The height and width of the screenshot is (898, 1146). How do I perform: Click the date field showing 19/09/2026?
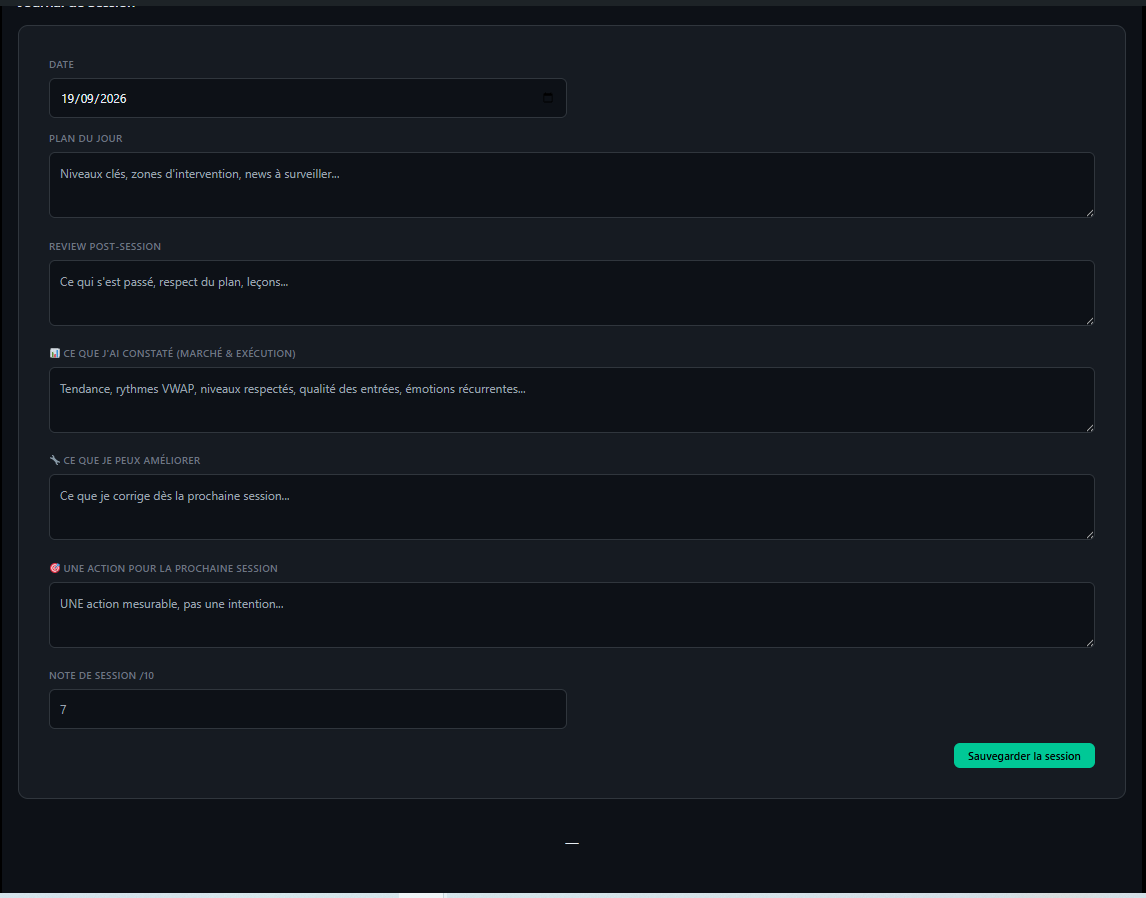(308, 98)
